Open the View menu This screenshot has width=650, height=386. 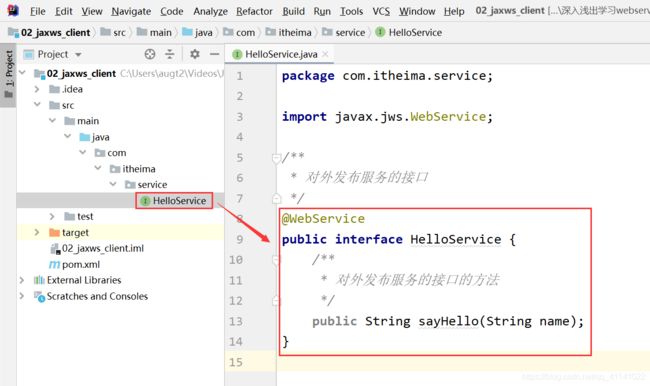coord(92,11)
